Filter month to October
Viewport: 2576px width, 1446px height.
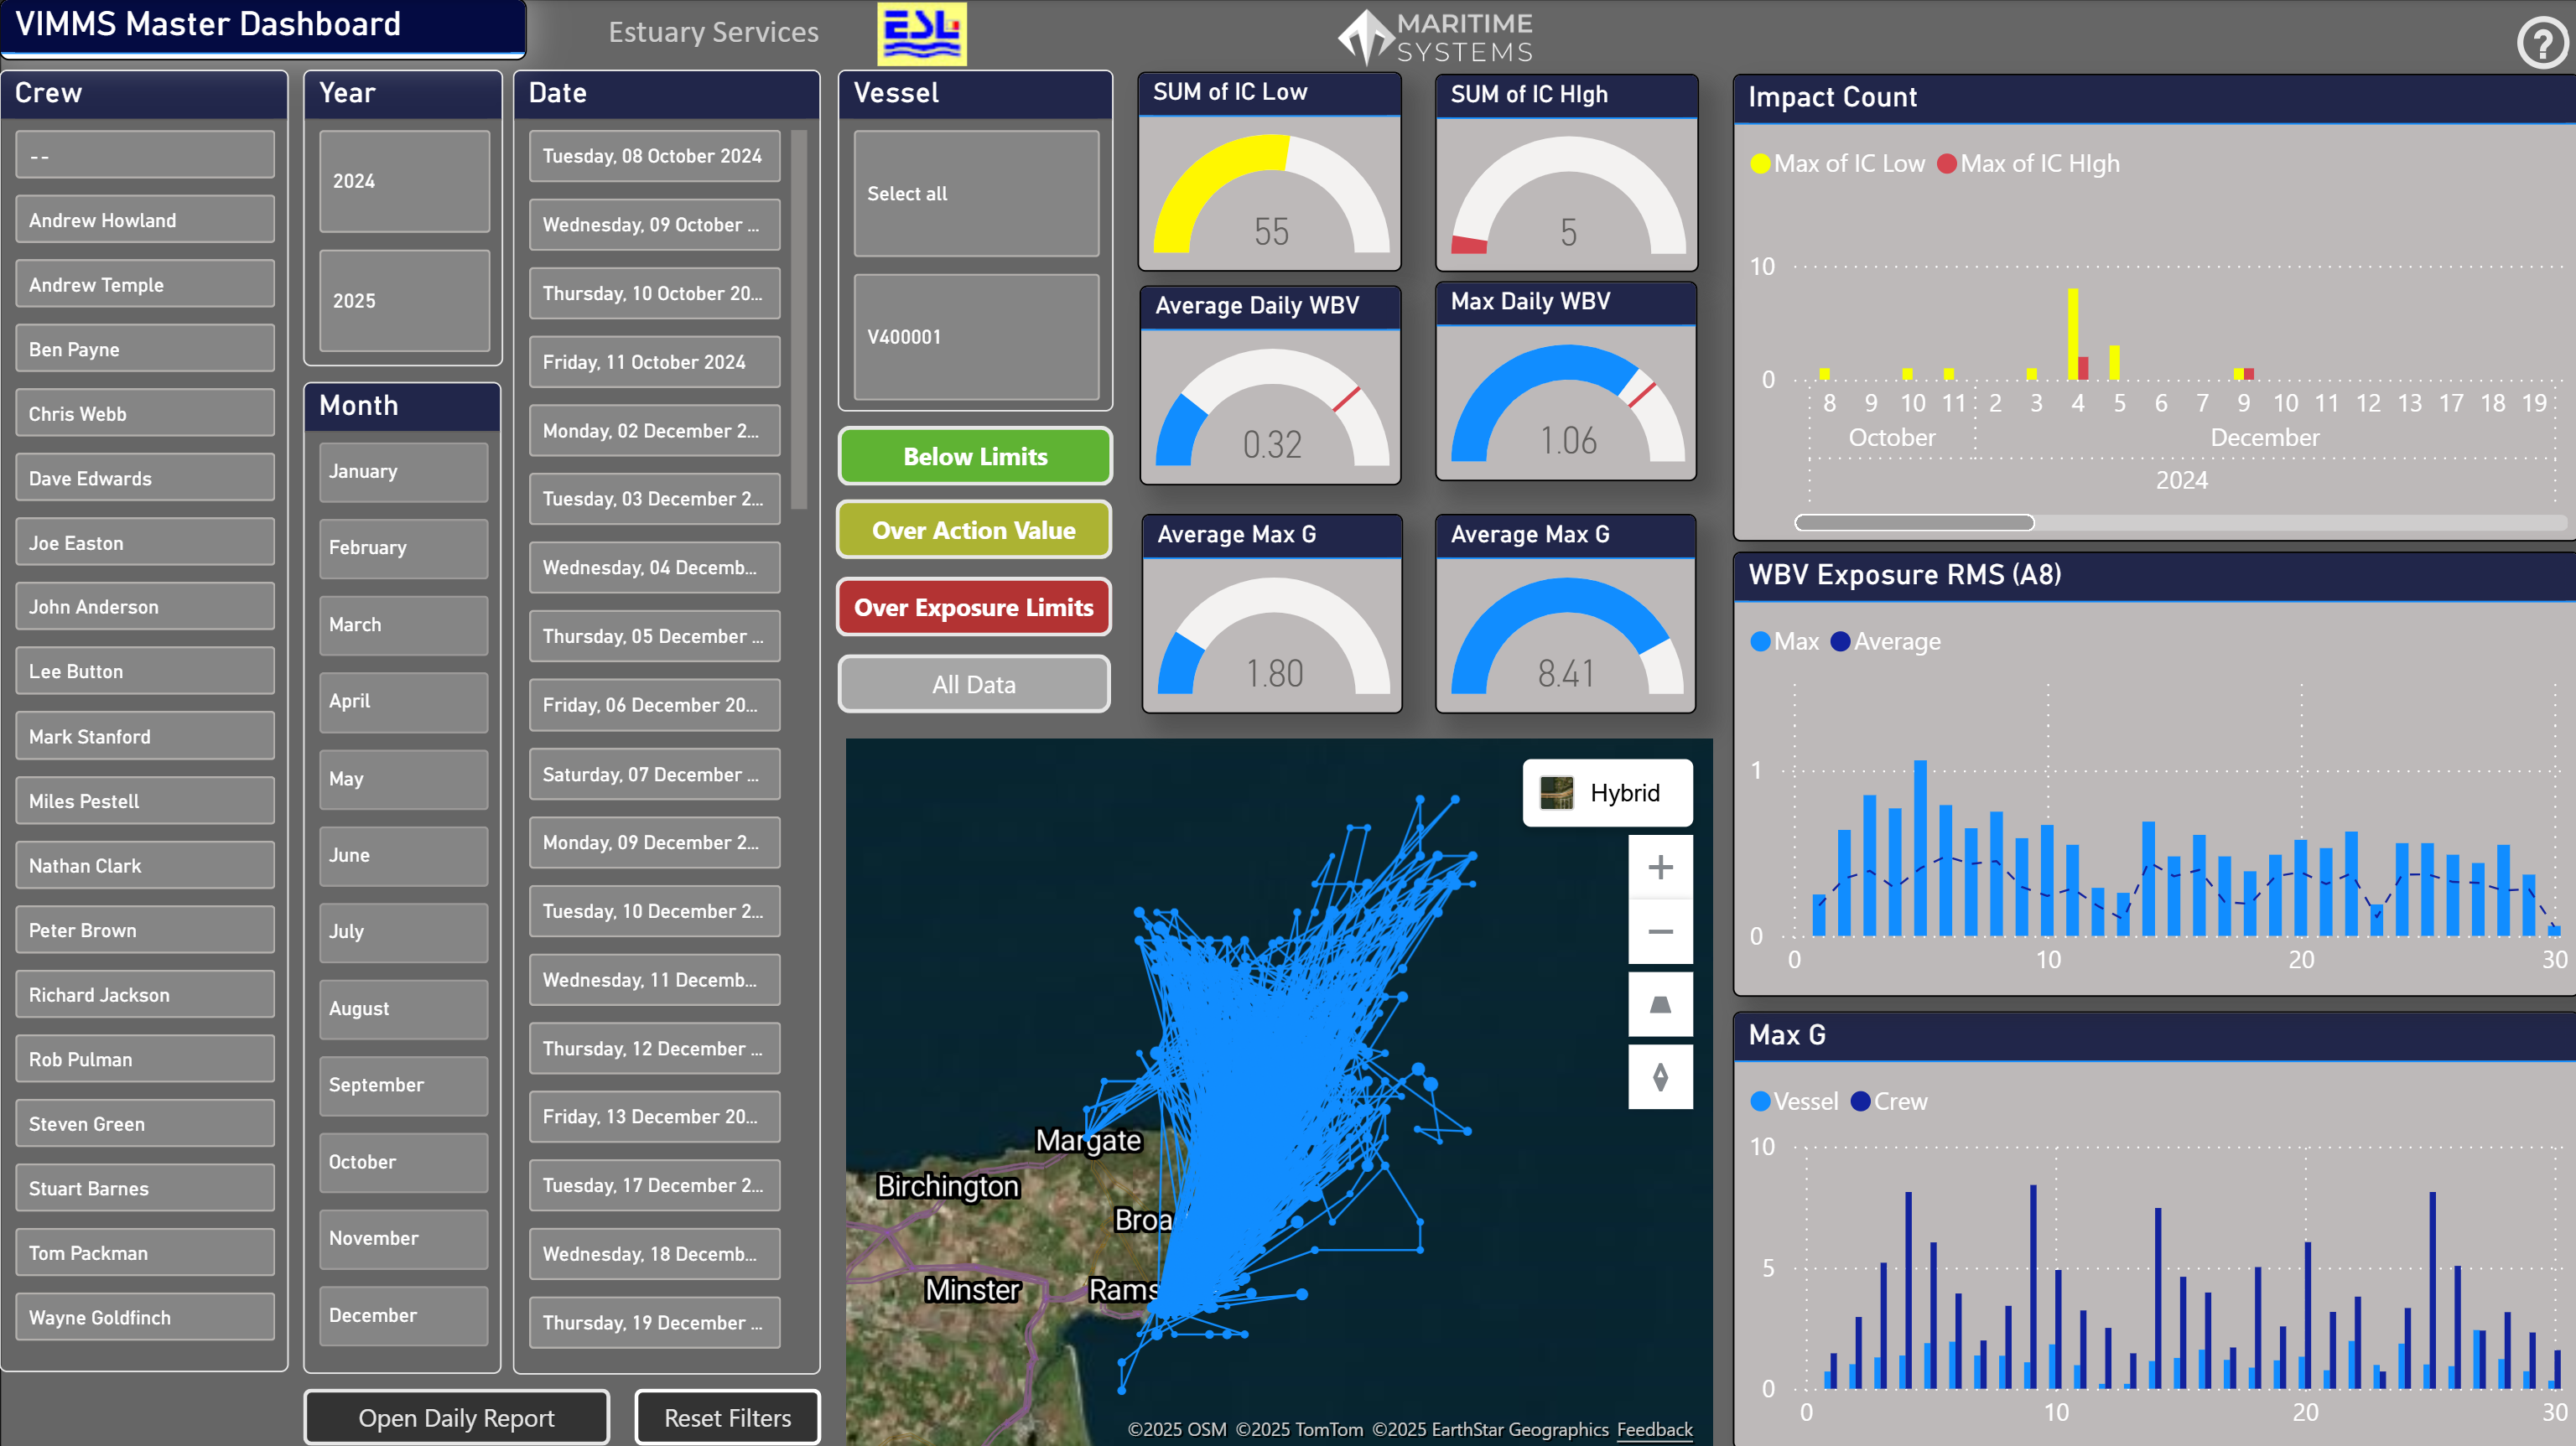point(403,1162)
